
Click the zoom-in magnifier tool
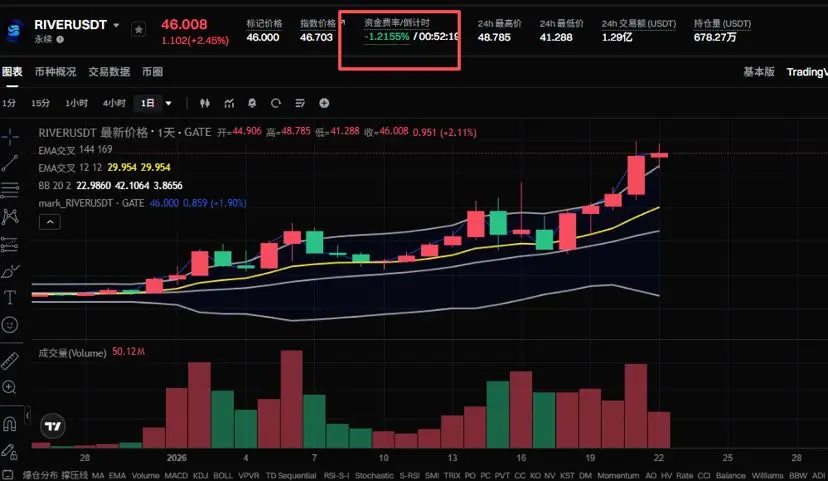click(x=10, y=388)
